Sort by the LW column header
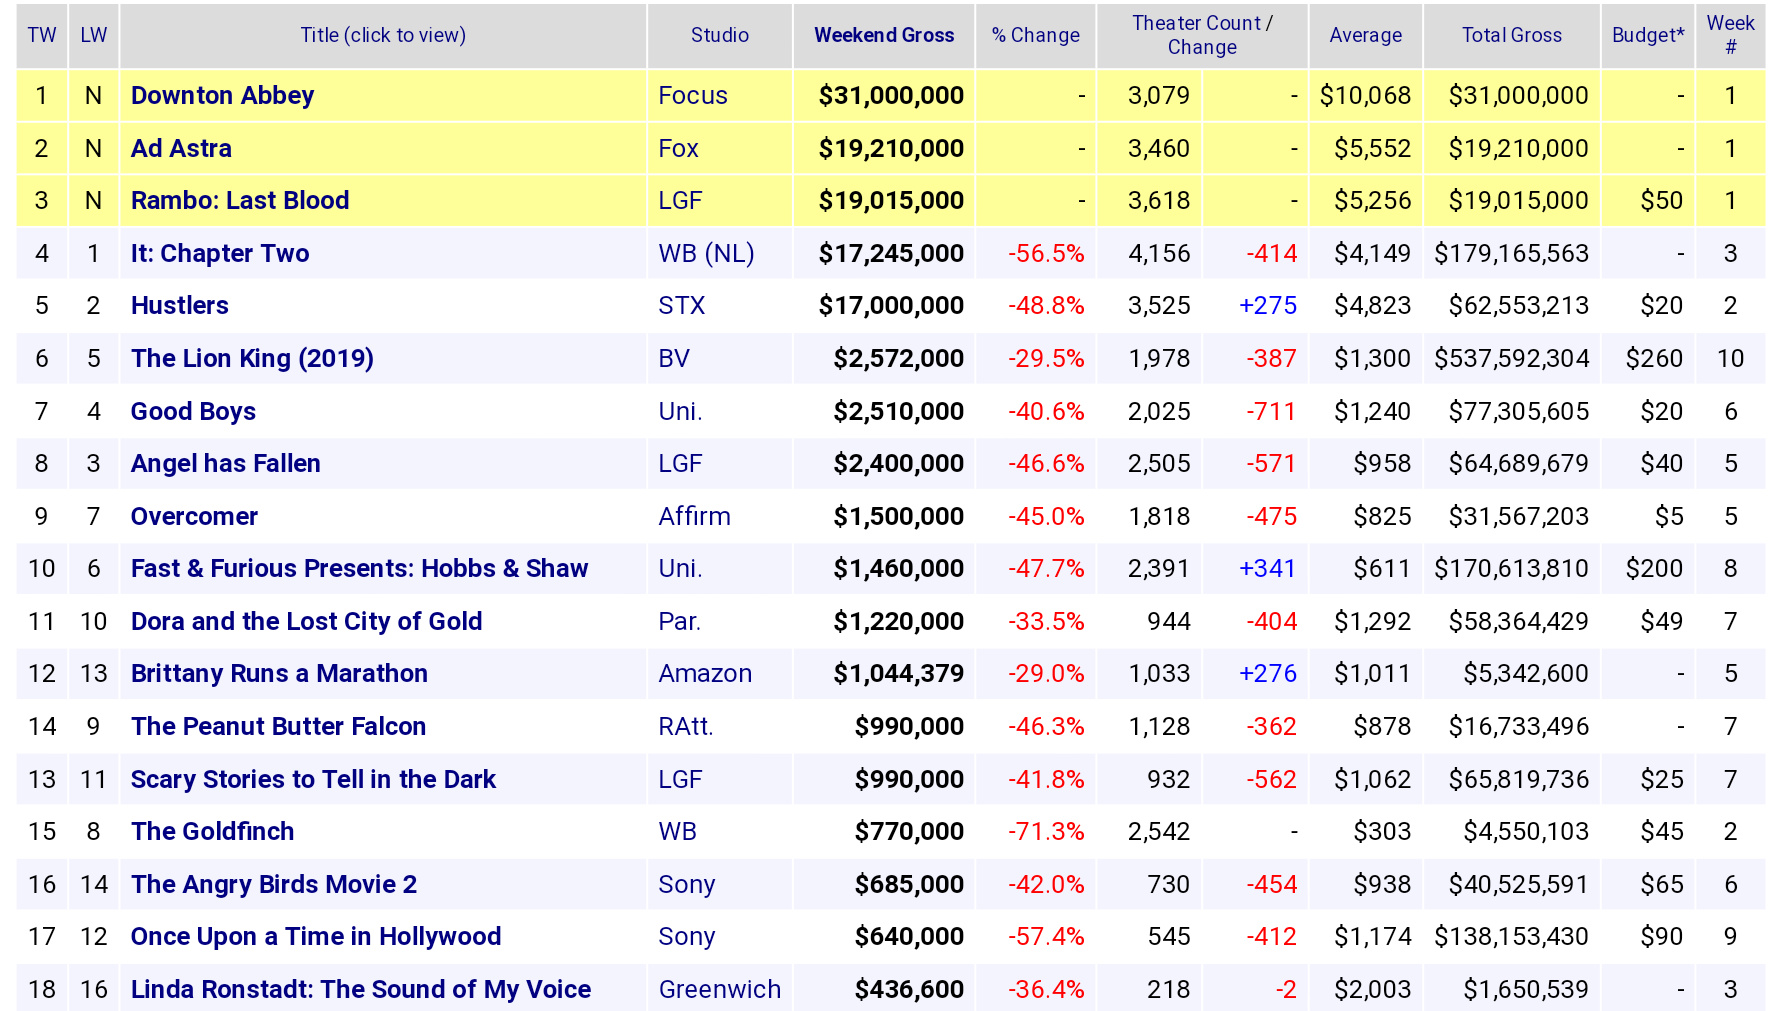 coord(94,35)
